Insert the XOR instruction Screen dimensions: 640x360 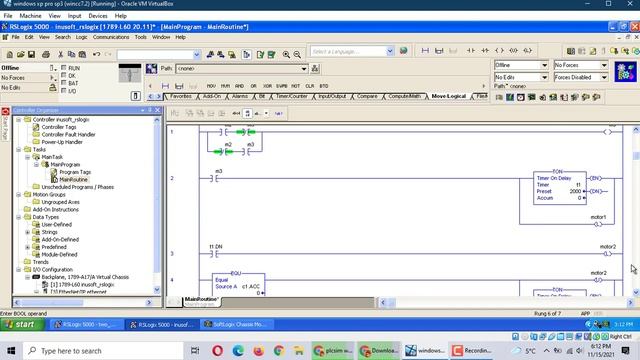pos(267,86)
